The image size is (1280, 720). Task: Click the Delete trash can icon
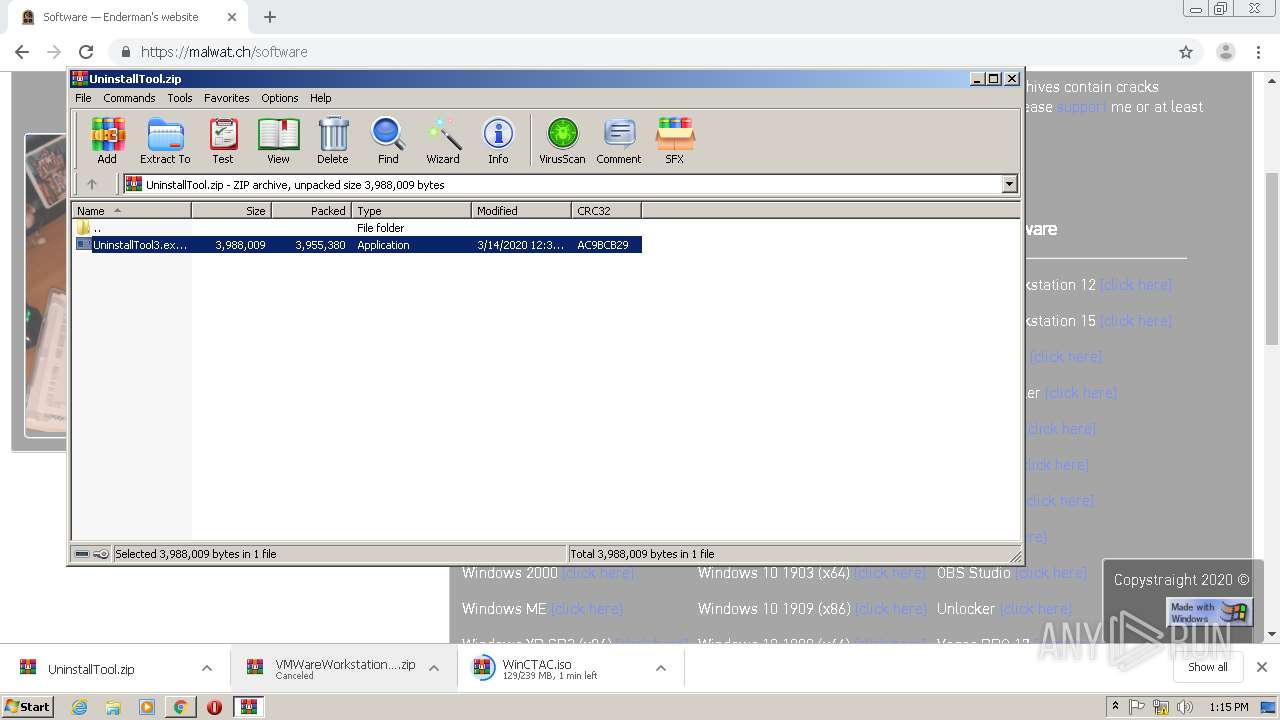(333, 140)
